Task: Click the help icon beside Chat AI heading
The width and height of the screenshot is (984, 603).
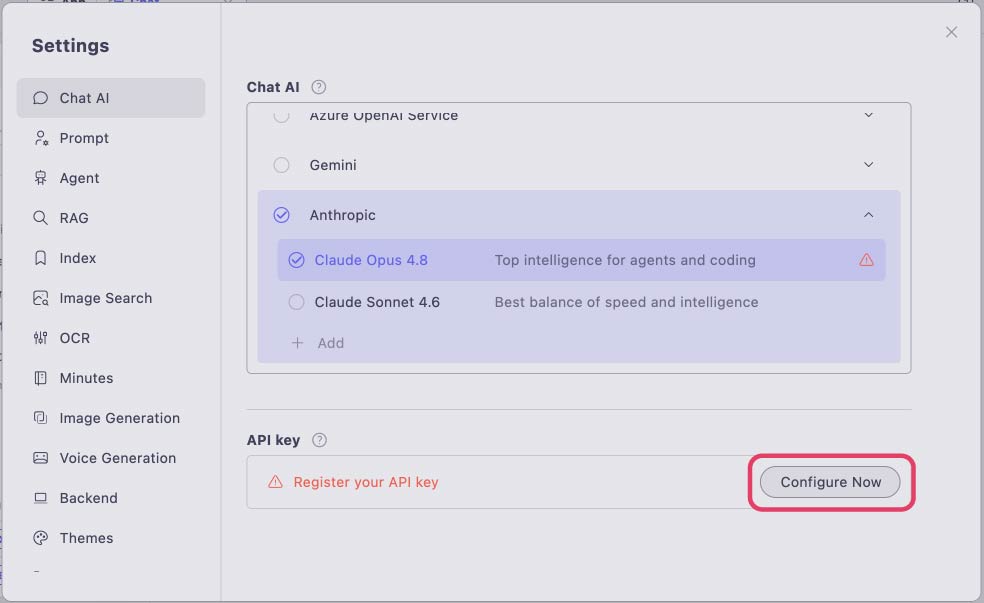Action: (x=319, y=87)
